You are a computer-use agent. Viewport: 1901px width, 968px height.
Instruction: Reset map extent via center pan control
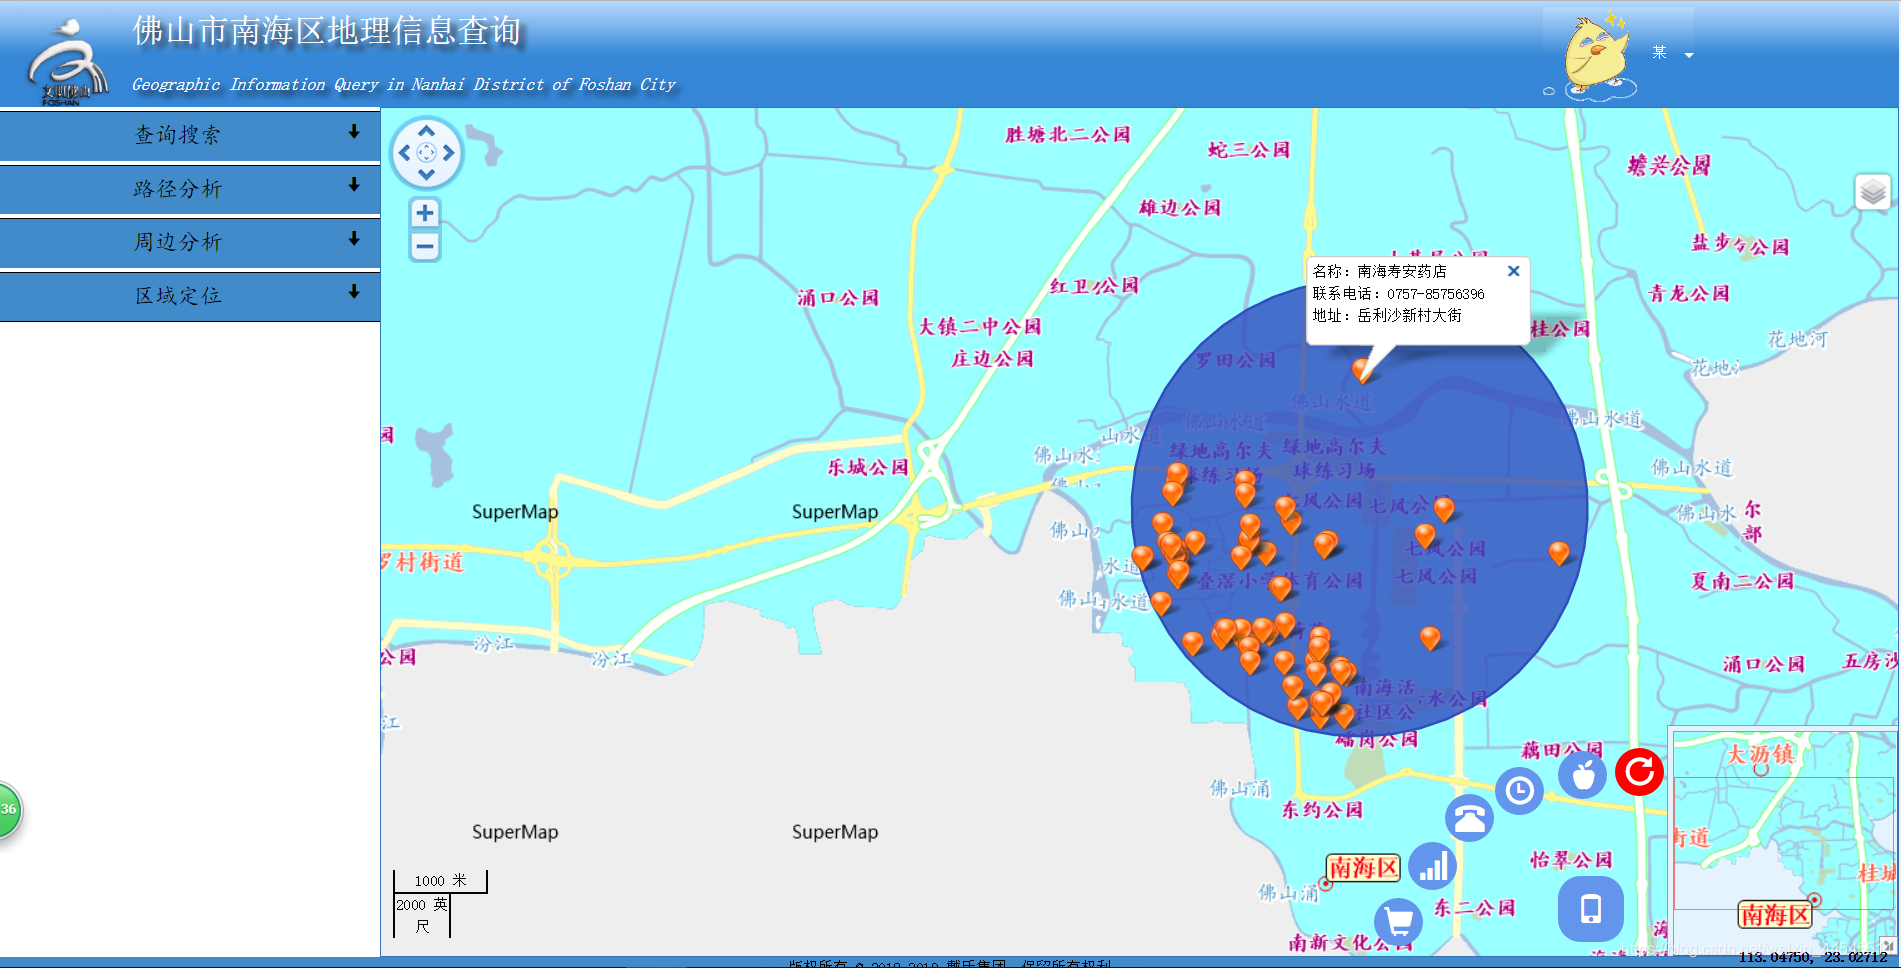(427, 153)
